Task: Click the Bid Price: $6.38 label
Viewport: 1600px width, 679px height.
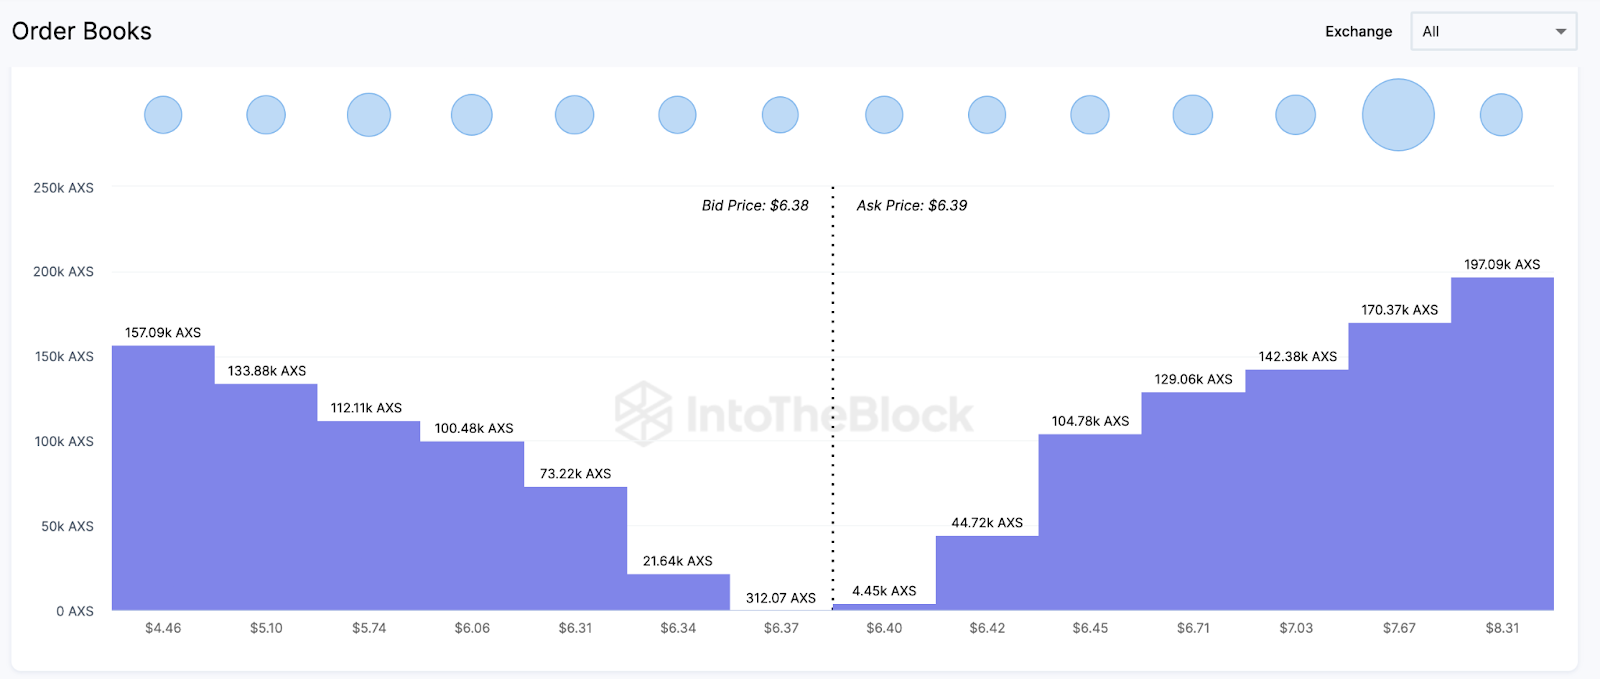Action: pos(755,205)
